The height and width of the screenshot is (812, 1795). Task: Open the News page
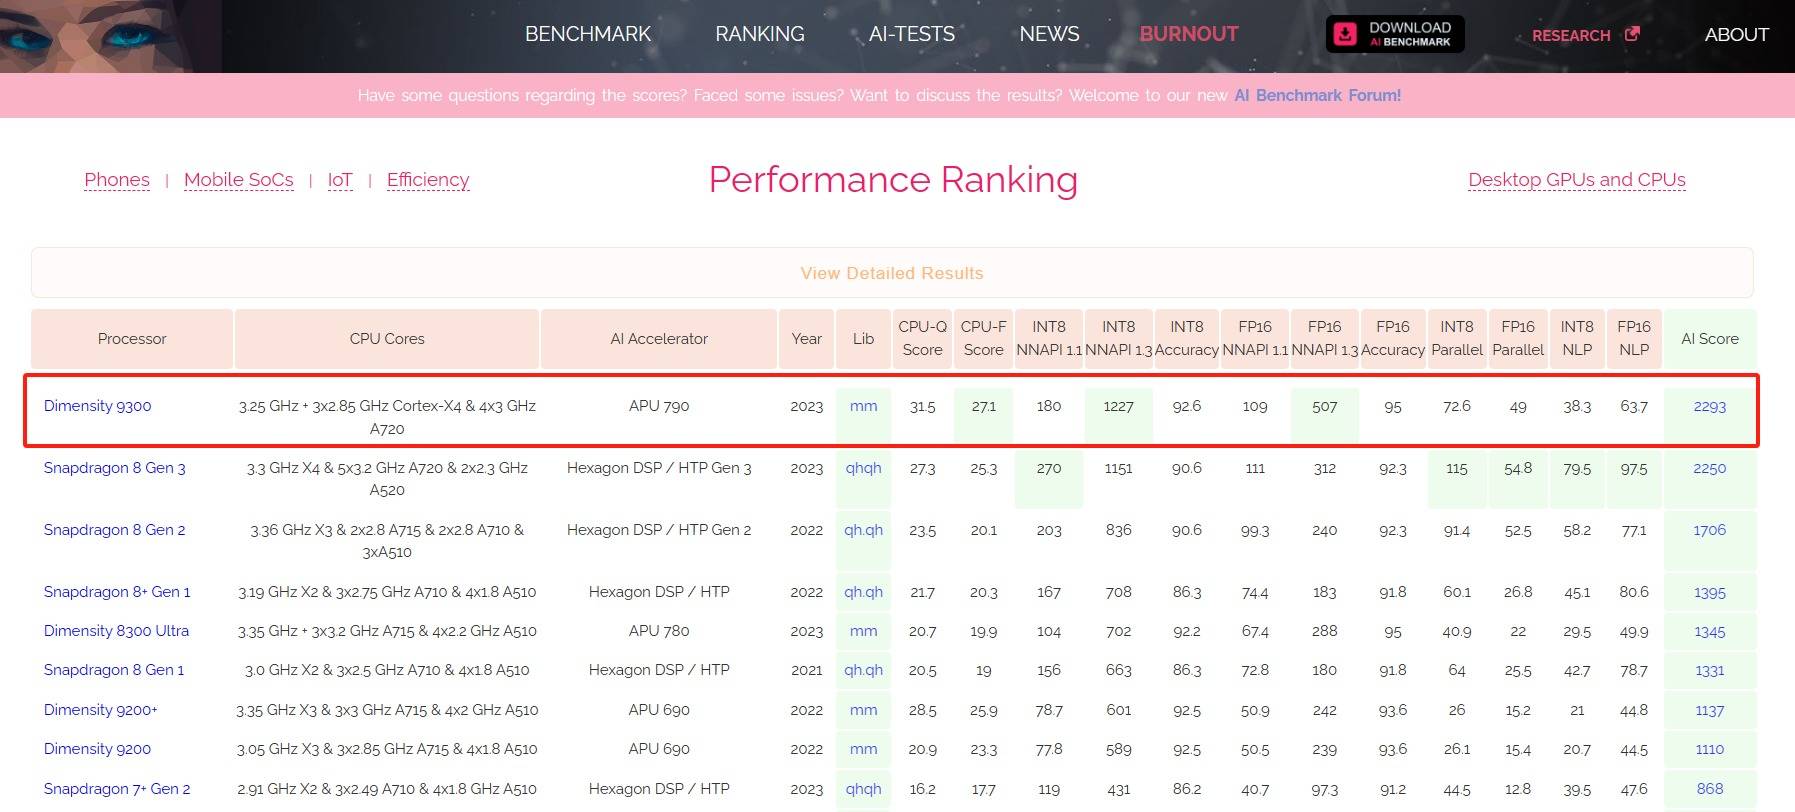click(x=1049, y=34)
